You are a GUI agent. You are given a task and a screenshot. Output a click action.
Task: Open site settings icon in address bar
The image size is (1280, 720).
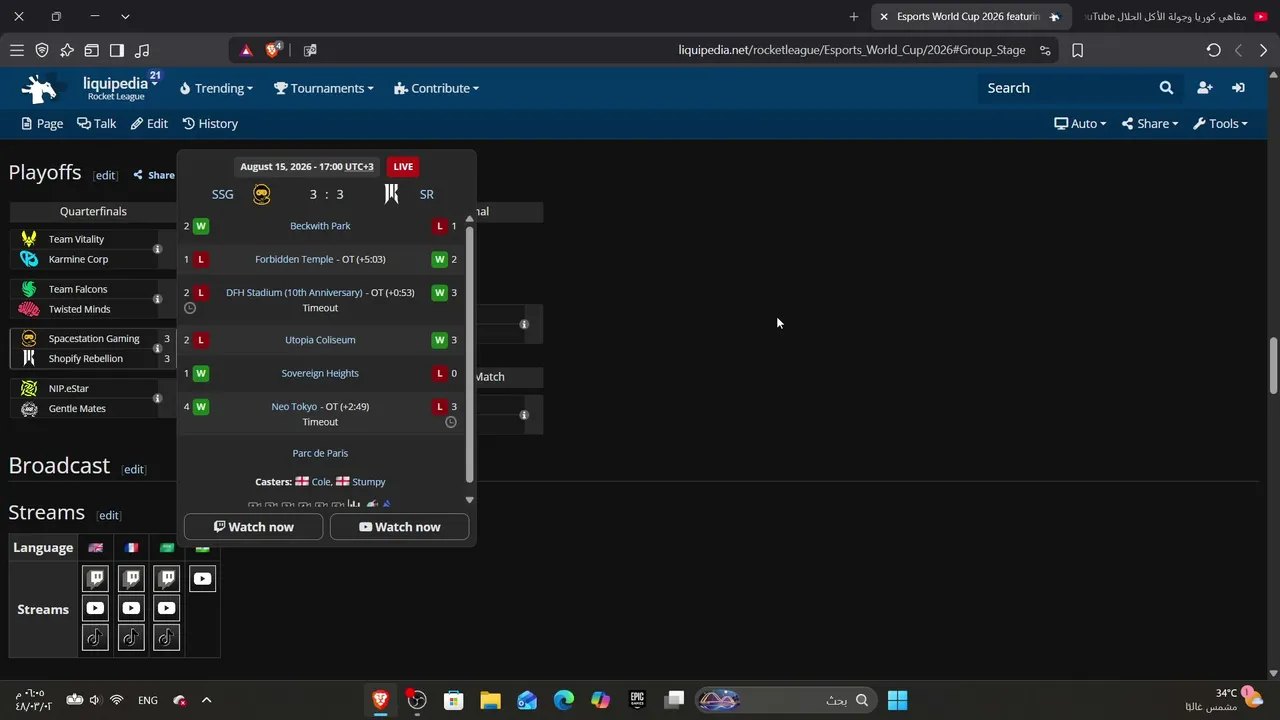point(1045,50)
